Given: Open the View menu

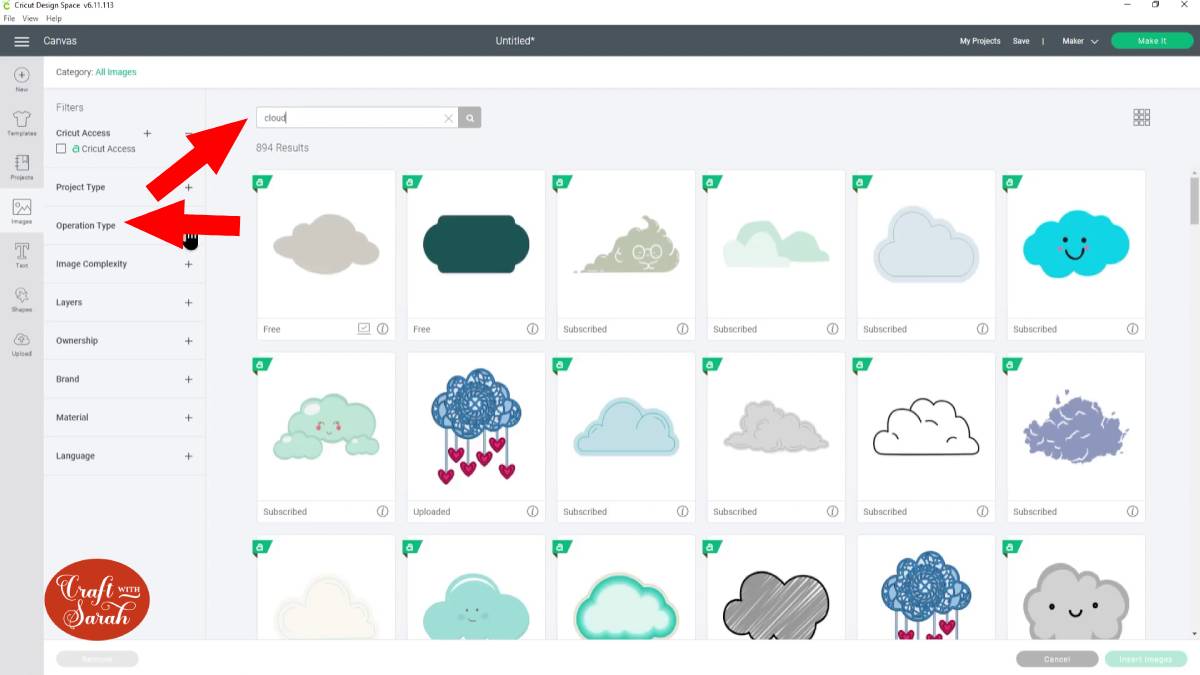Looking at the screenshot, I should pyautogui.click(x=30, y=19).
